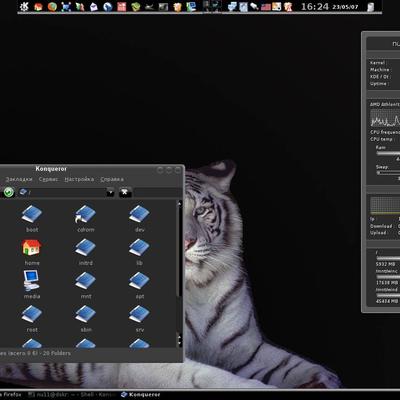Screen dimensions: 400x400
Task: Open the media folder with computer icon
Action: click(x=32, y=284)
